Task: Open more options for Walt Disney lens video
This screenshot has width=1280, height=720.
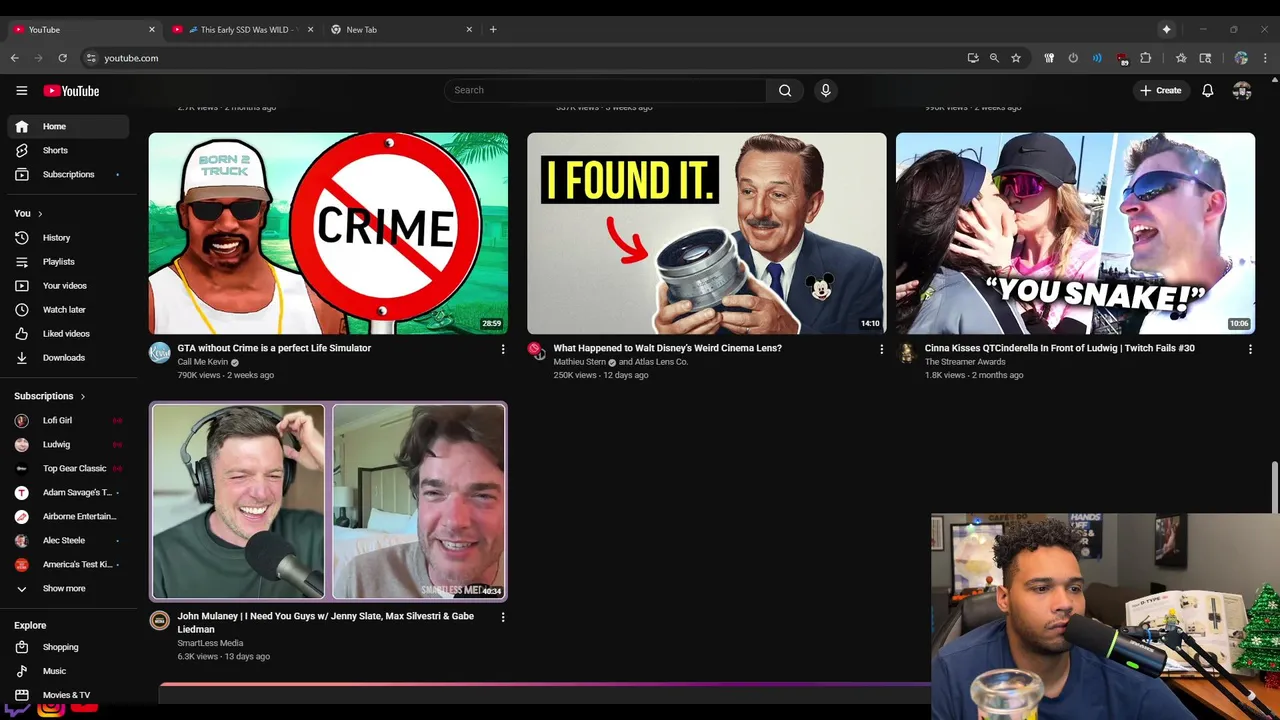Action: pos(881,349)
